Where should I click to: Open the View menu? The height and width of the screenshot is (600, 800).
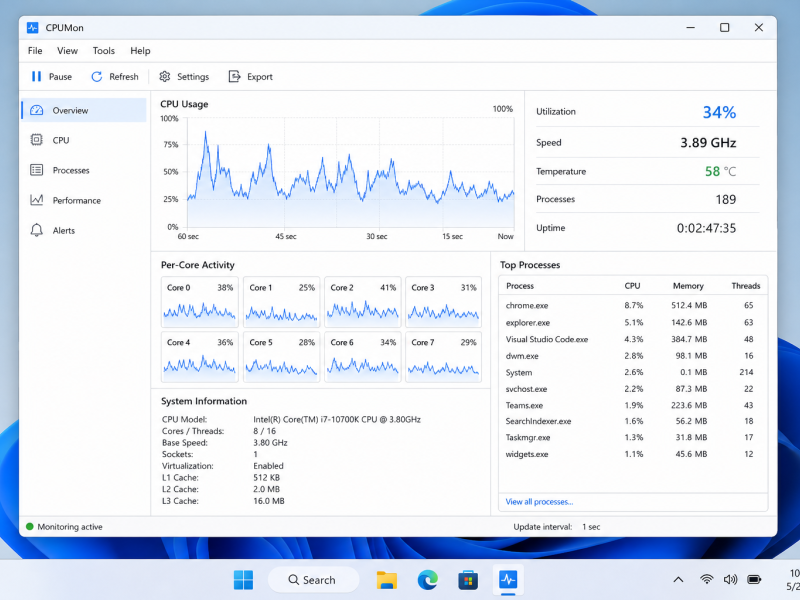tap(67, 51)
